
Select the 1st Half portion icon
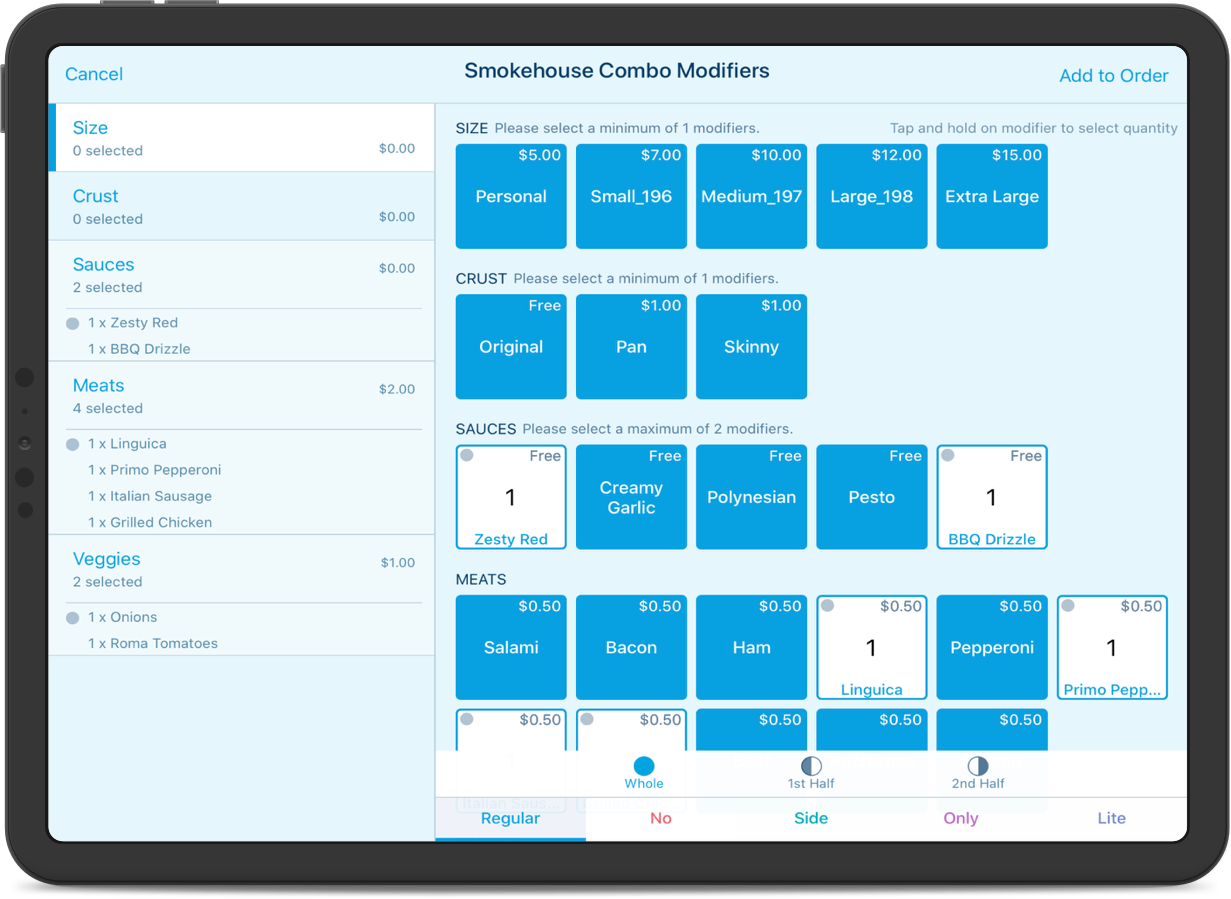[810, 771]
